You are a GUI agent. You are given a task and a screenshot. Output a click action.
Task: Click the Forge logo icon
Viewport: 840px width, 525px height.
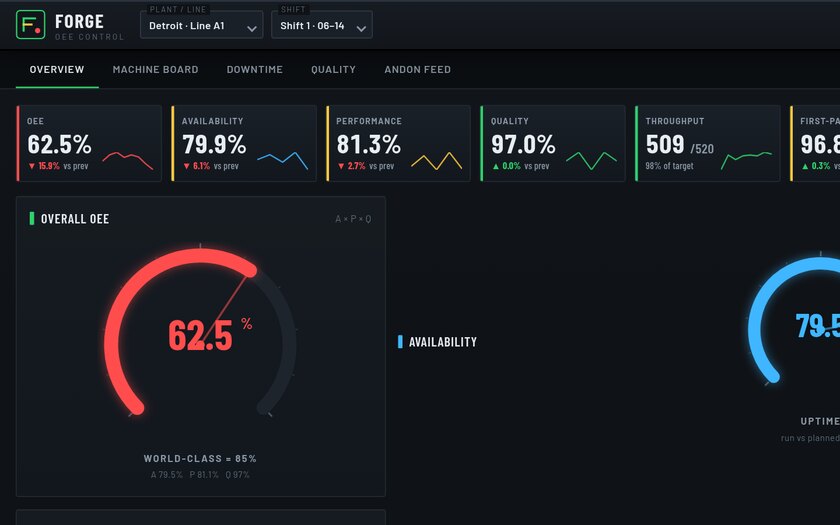31,25
